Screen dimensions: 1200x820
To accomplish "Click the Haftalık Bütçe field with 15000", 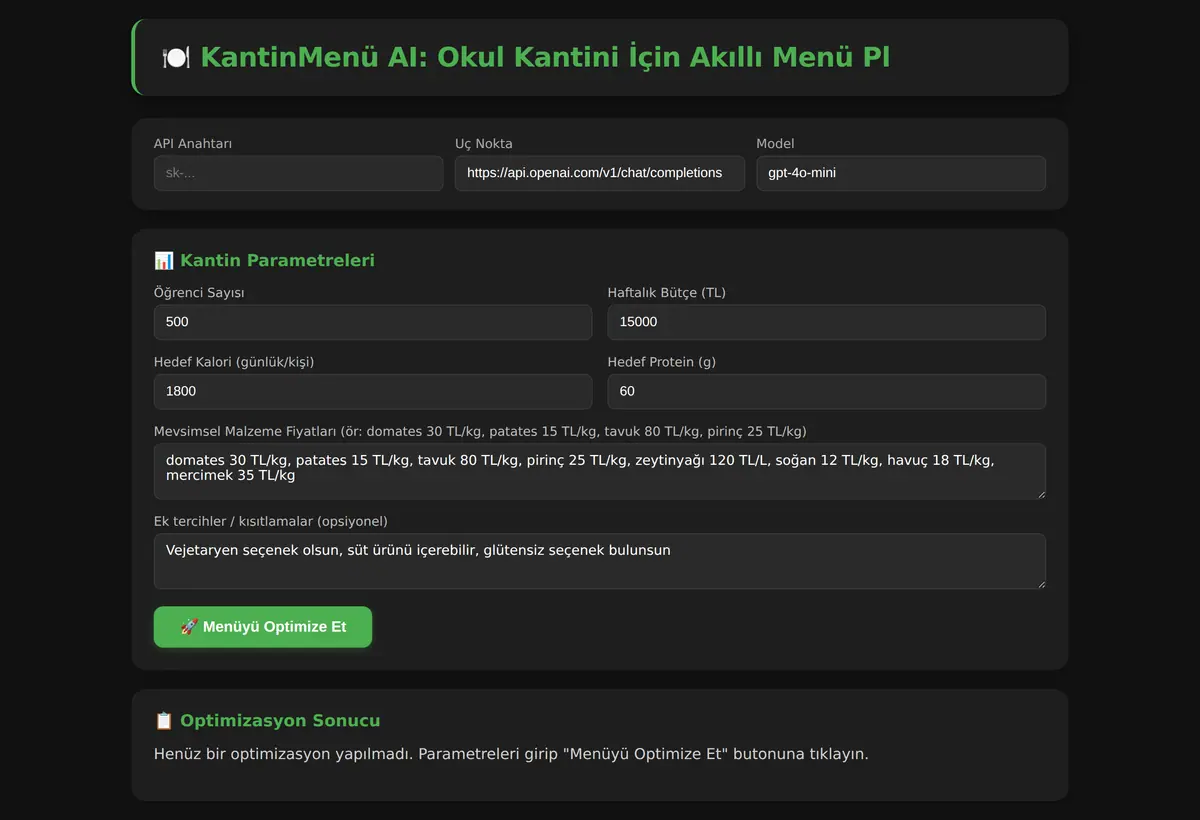I will coord(827,322).
